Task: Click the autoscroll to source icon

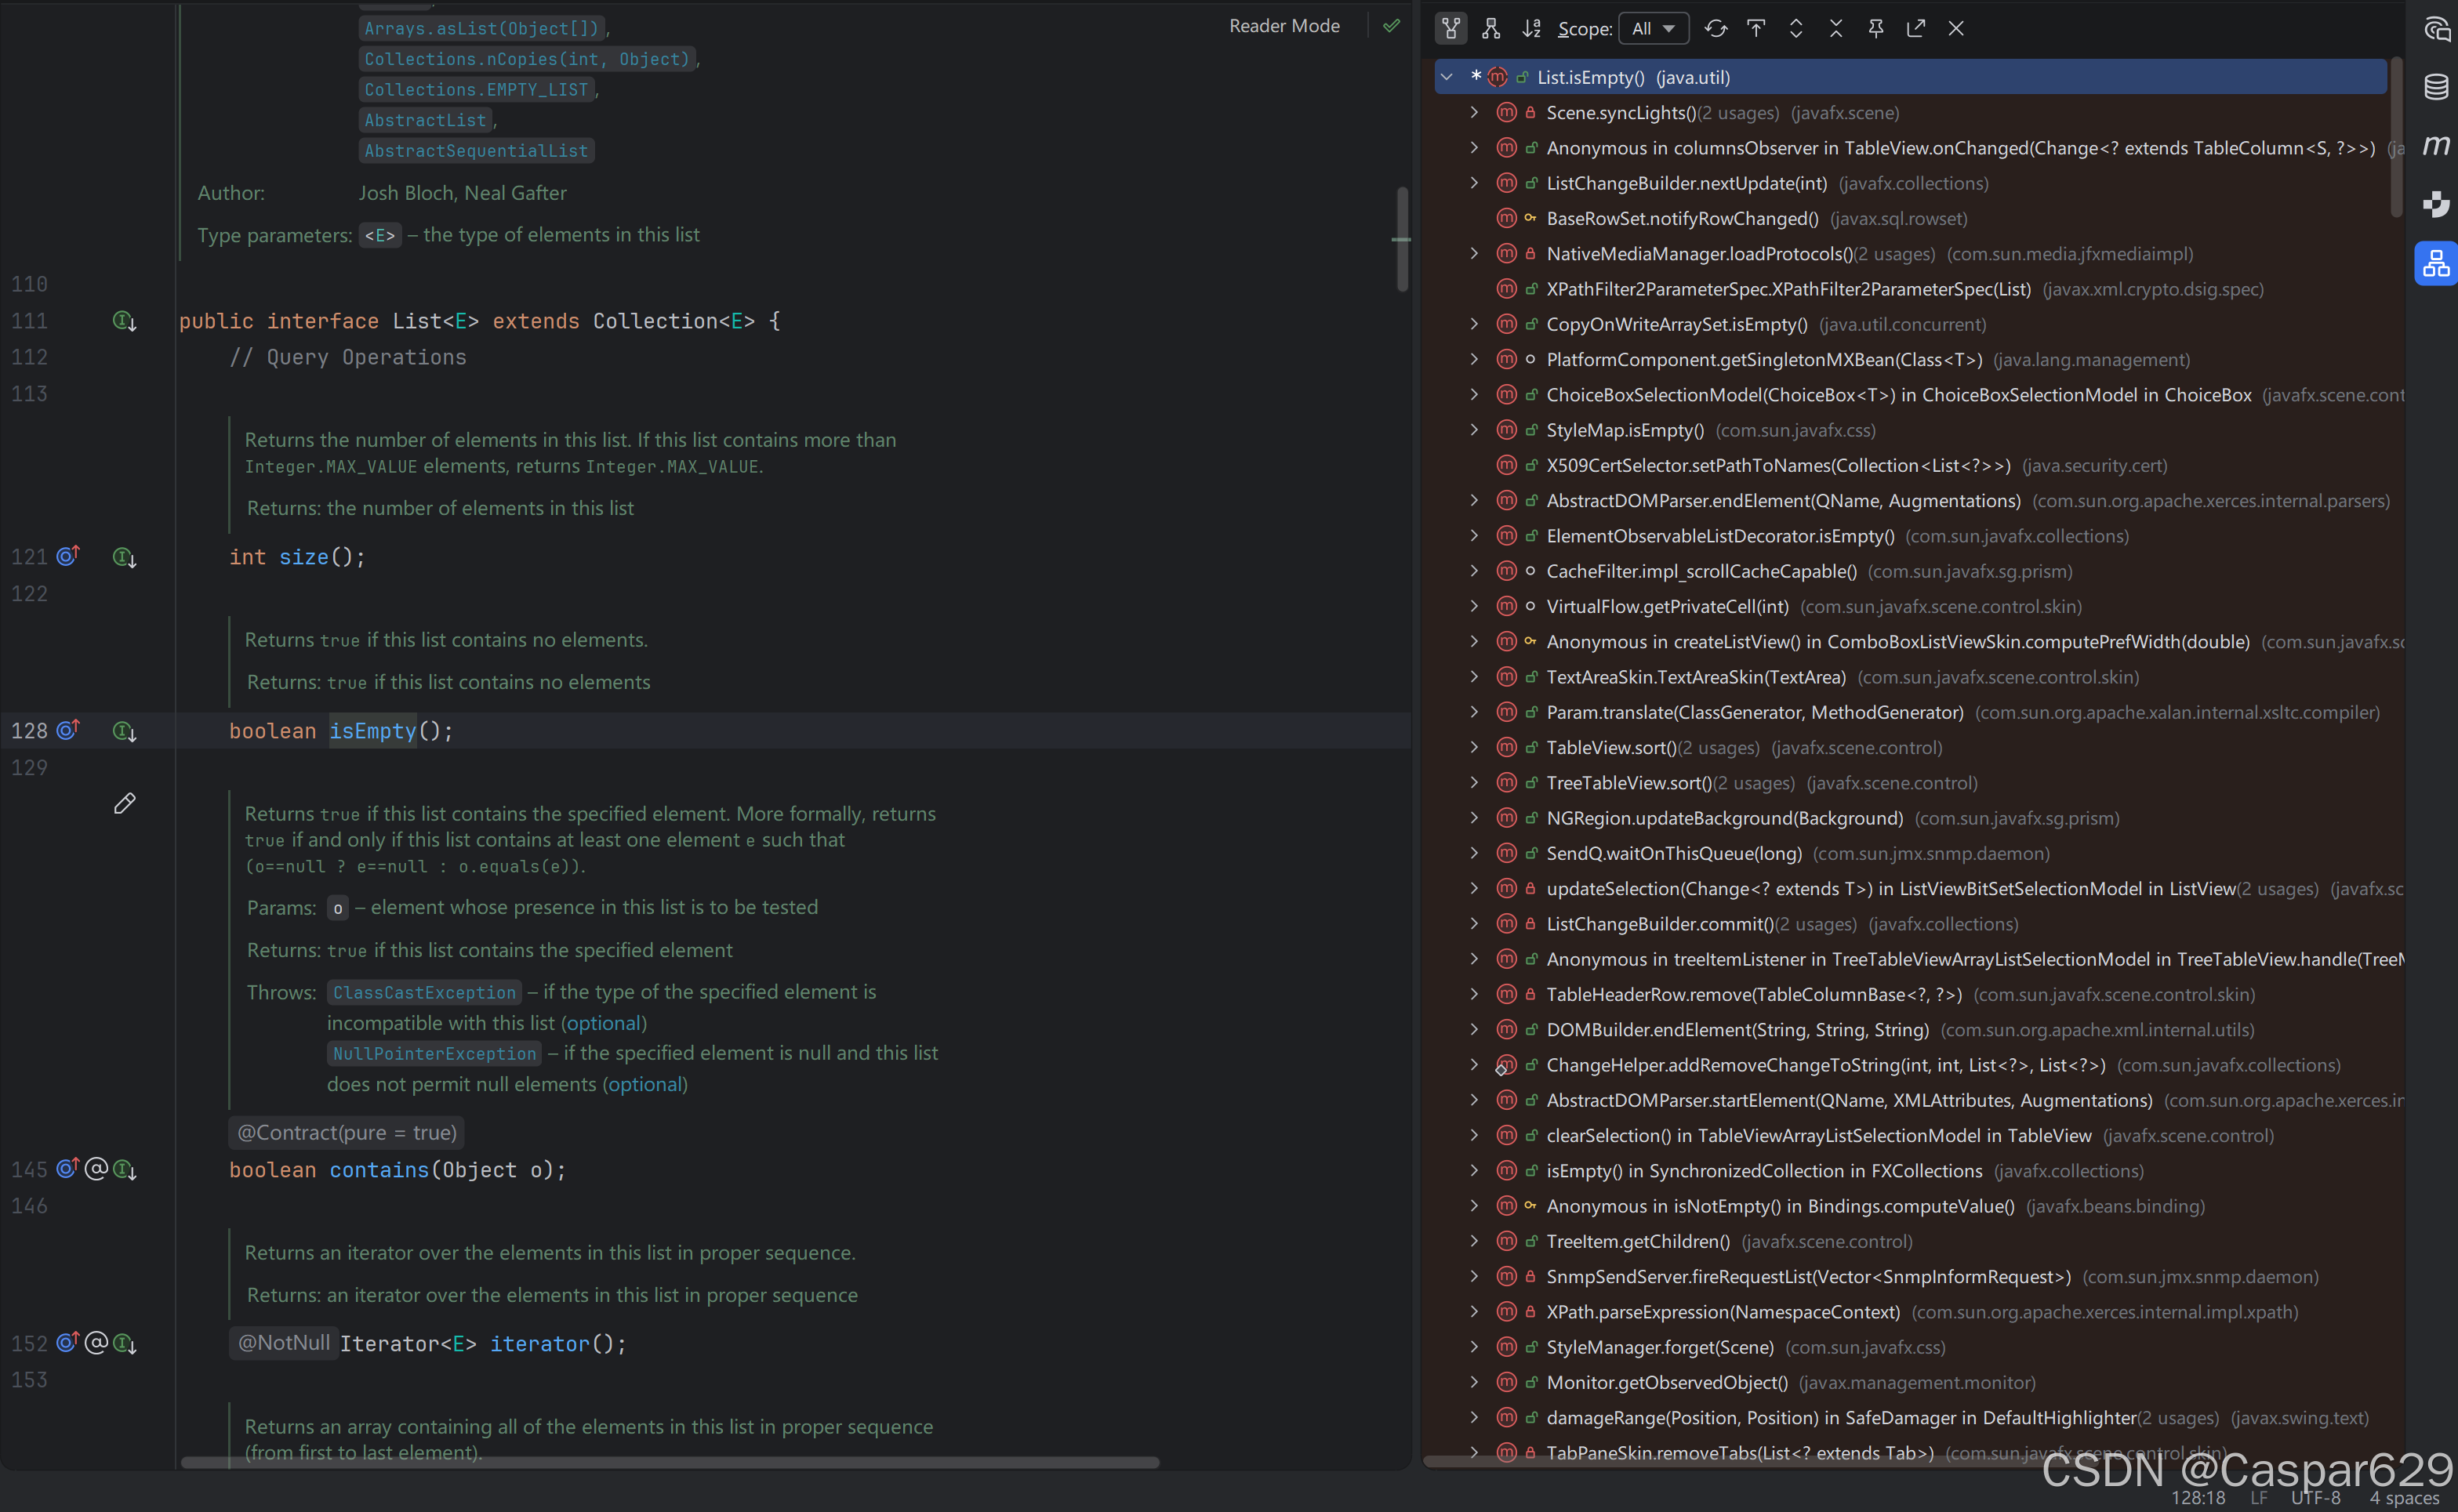Action: (1756, 29)
